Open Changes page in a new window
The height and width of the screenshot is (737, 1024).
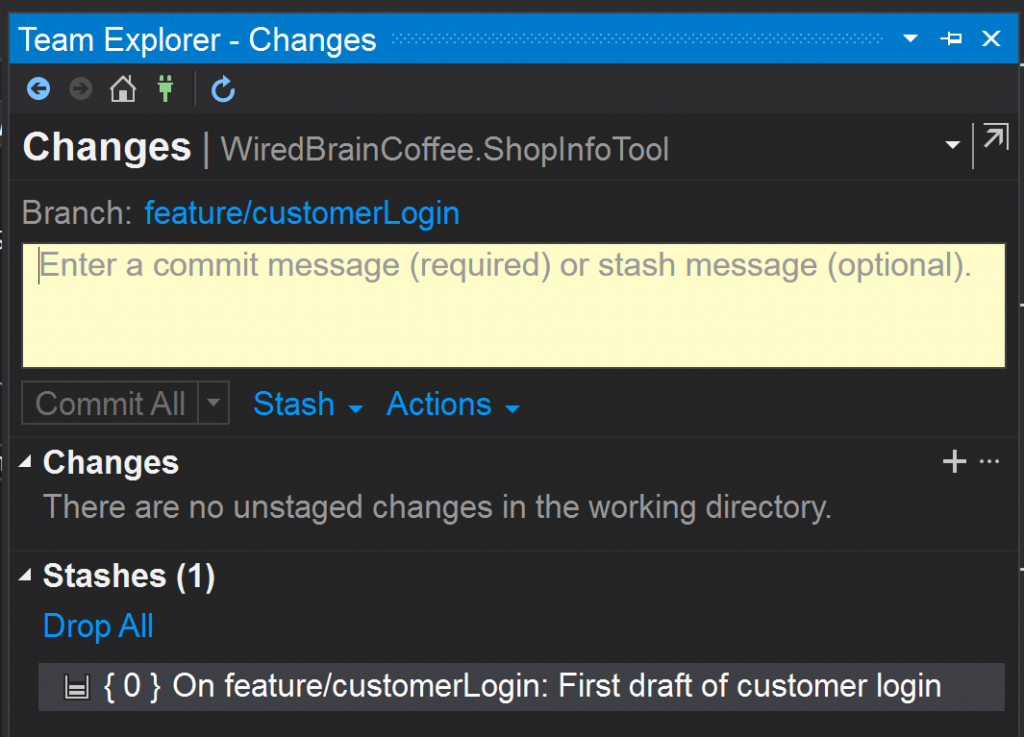tap(995, 136)
